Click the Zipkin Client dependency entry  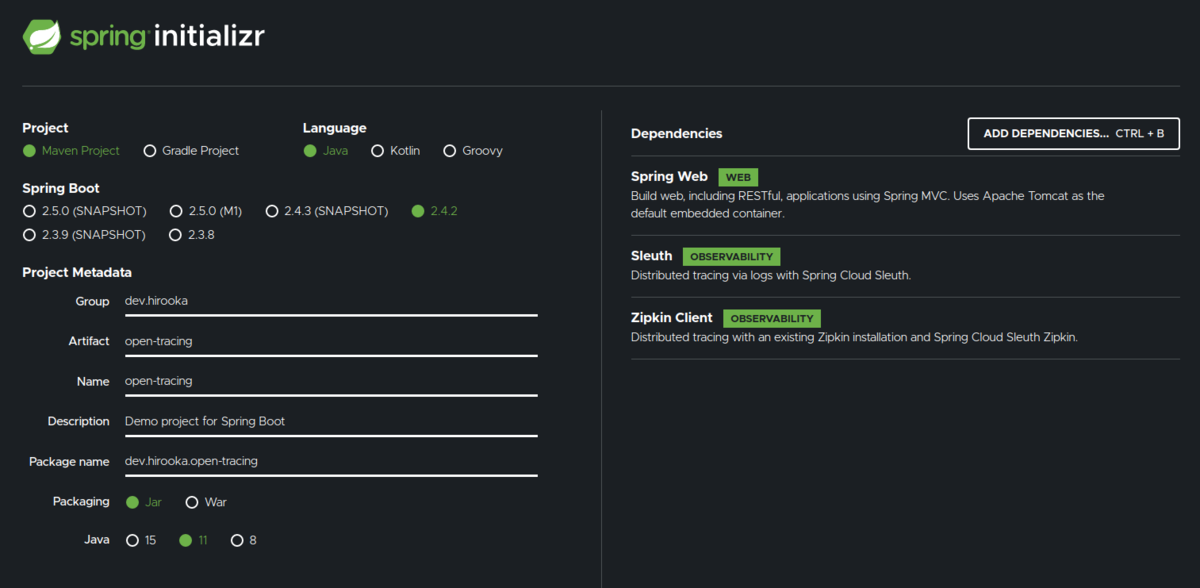pyautogui.click(x=905, y=327)
